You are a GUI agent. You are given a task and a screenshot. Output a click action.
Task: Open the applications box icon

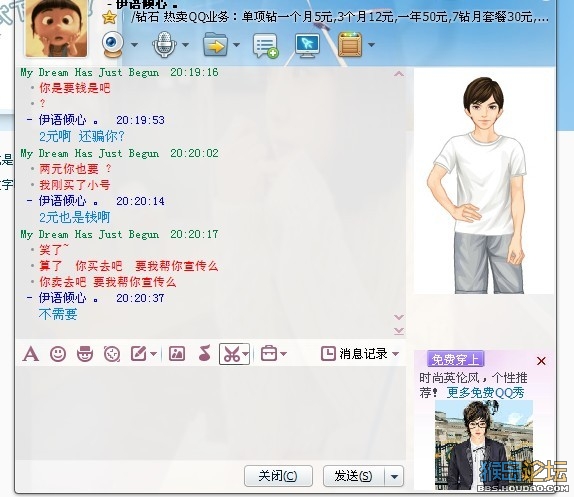click(350, 45)
